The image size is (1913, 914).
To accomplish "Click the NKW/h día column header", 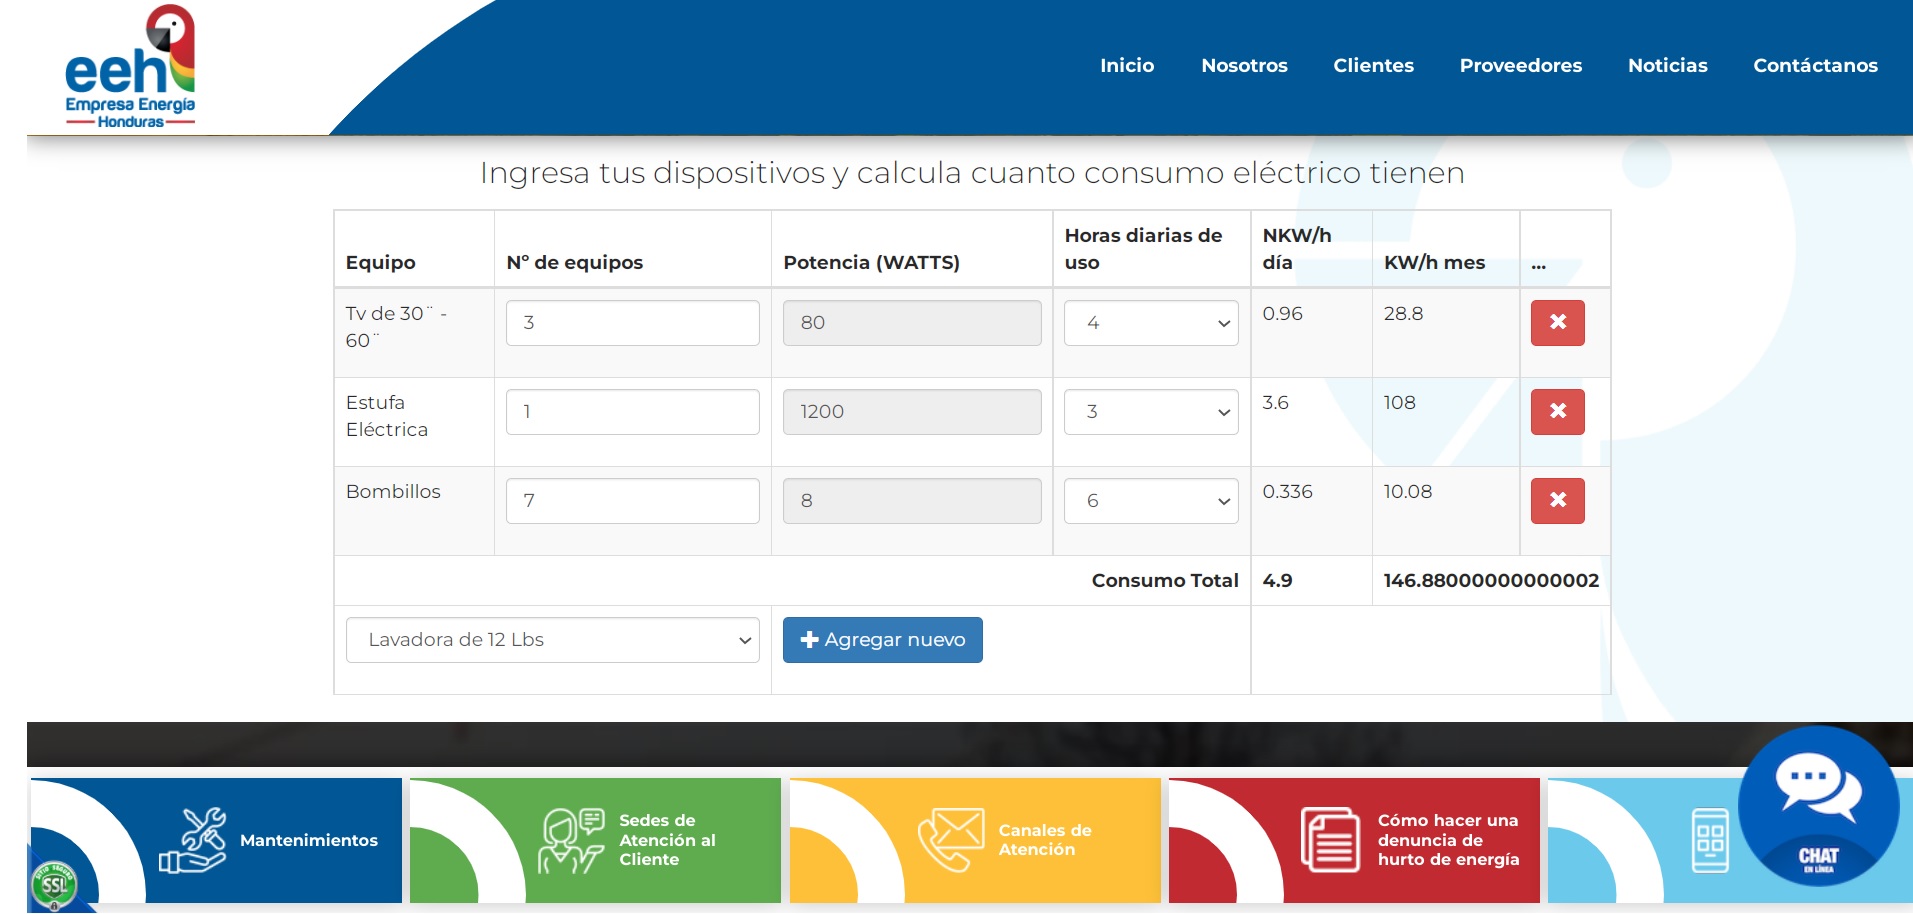I will coord(1296,249).
